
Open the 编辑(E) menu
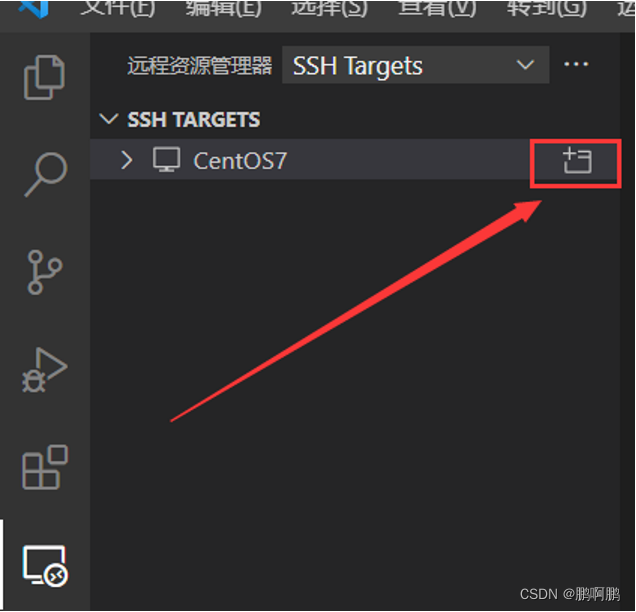(x=223, y=8)
